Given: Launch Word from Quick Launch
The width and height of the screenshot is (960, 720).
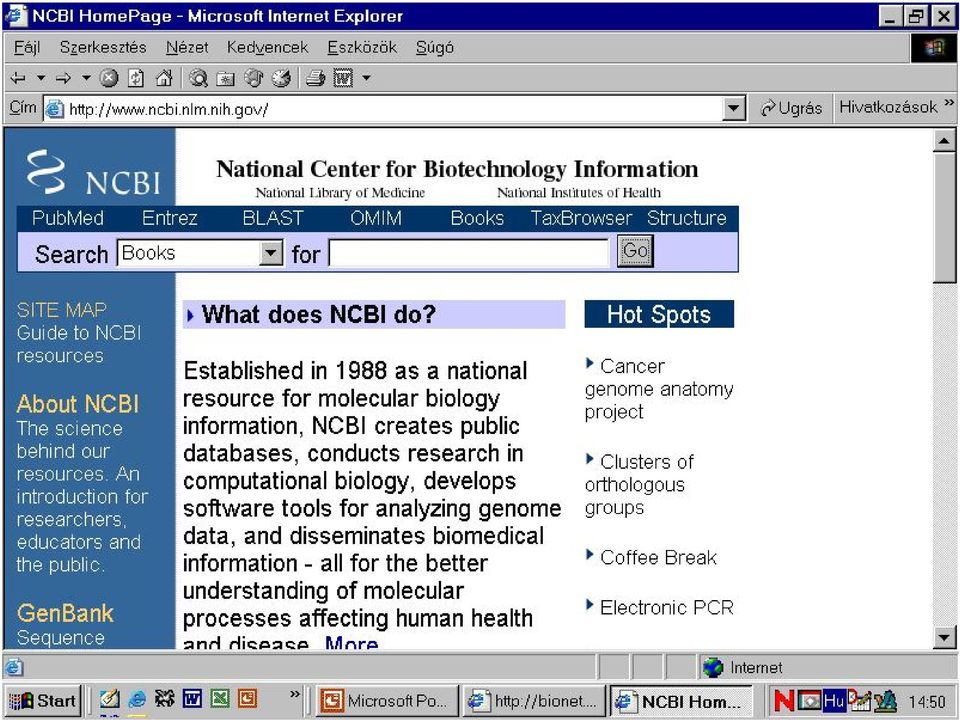Looking at the screenshot, I should (x=192, y=699).
